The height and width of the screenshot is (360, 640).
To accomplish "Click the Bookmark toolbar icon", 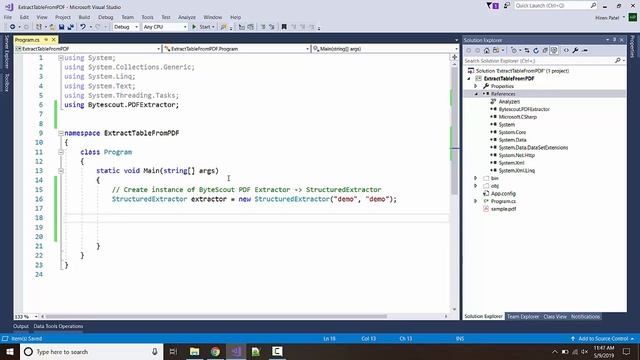I will [284, 27].
